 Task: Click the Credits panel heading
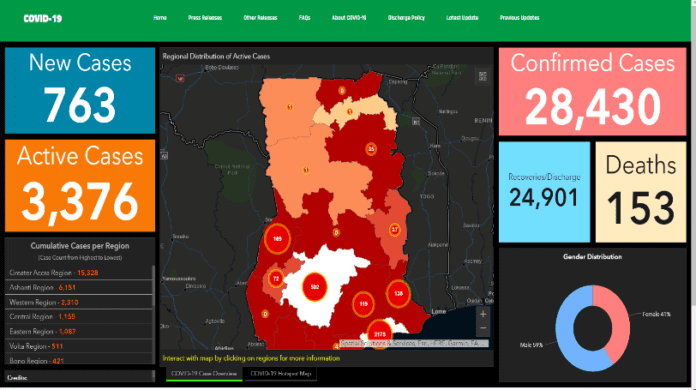[x=17, y=378]
